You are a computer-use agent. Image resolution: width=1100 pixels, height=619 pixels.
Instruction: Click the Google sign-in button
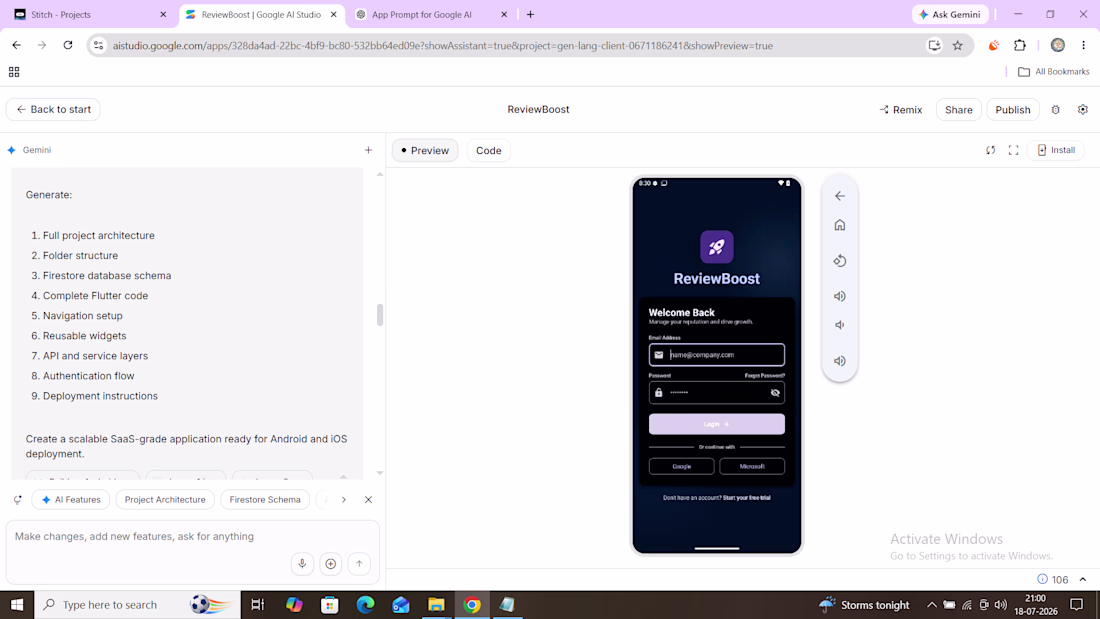point(681,466)
